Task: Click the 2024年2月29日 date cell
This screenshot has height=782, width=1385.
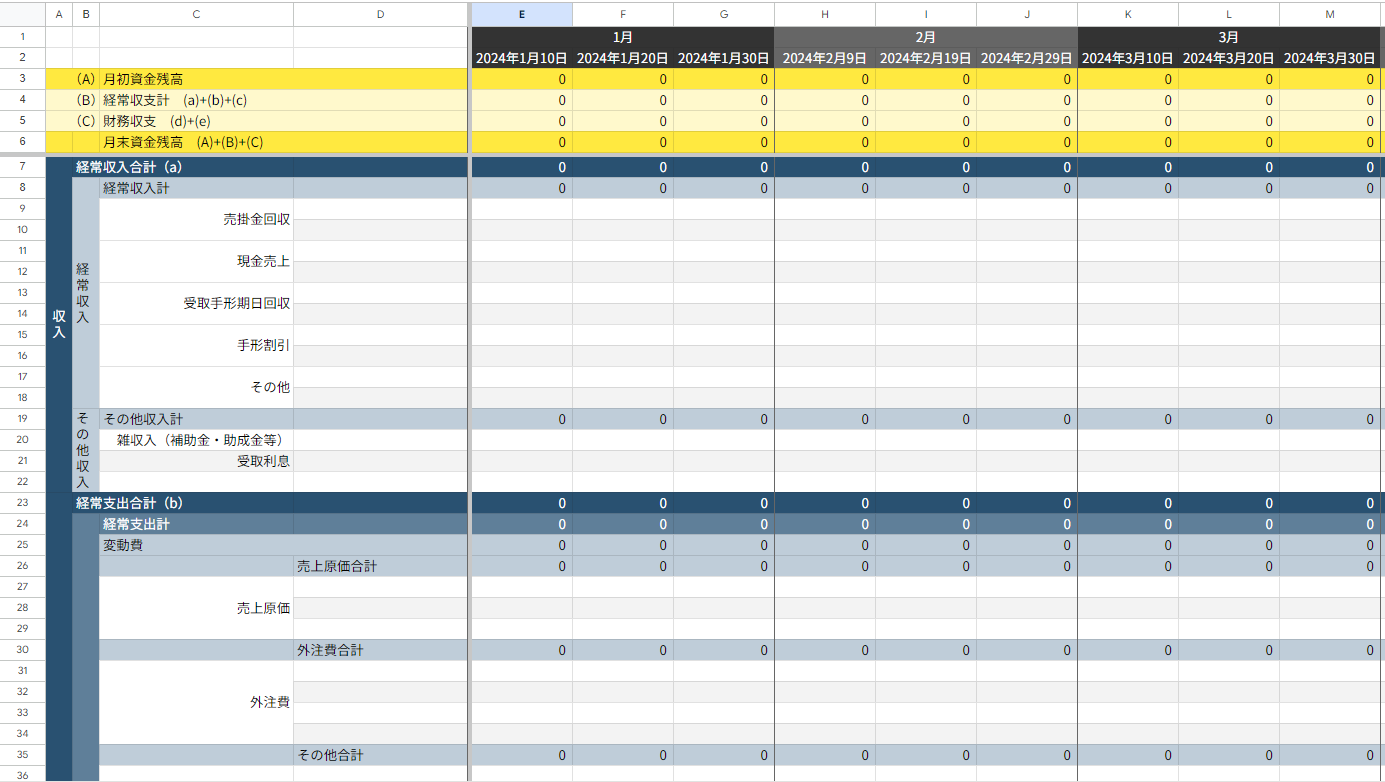Action: coord(1027,58)
